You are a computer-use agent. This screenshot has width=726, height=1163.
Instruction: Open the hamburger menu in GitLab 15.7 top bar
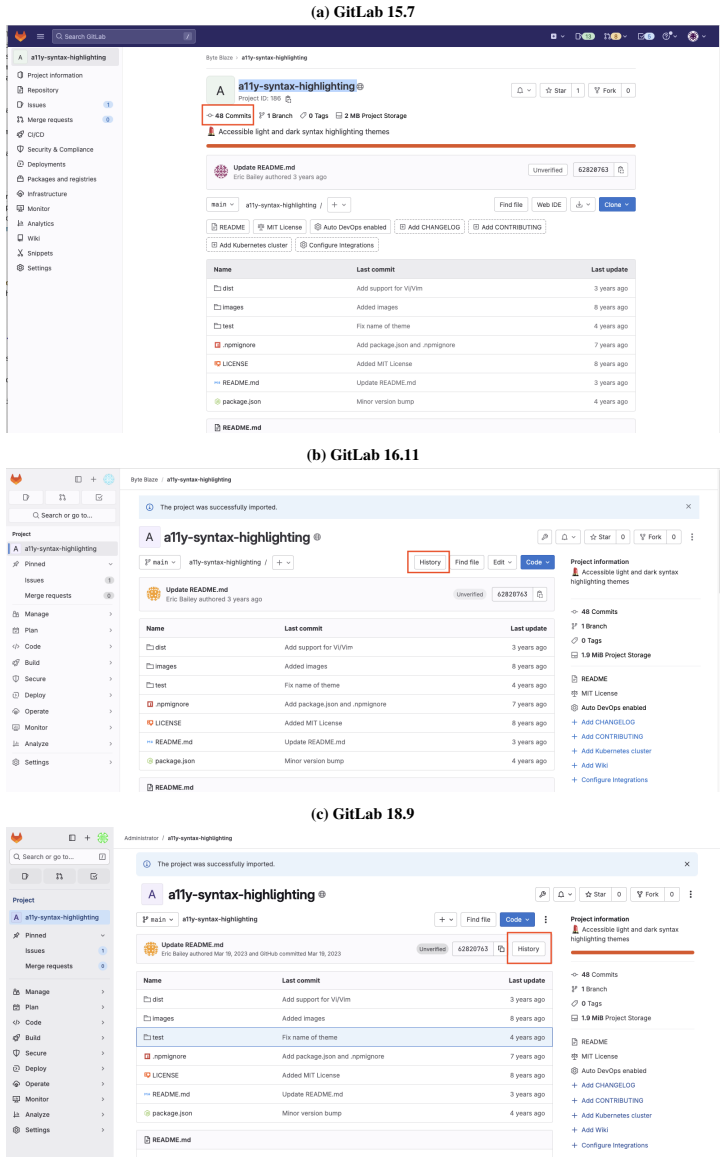tap(40, 36)
